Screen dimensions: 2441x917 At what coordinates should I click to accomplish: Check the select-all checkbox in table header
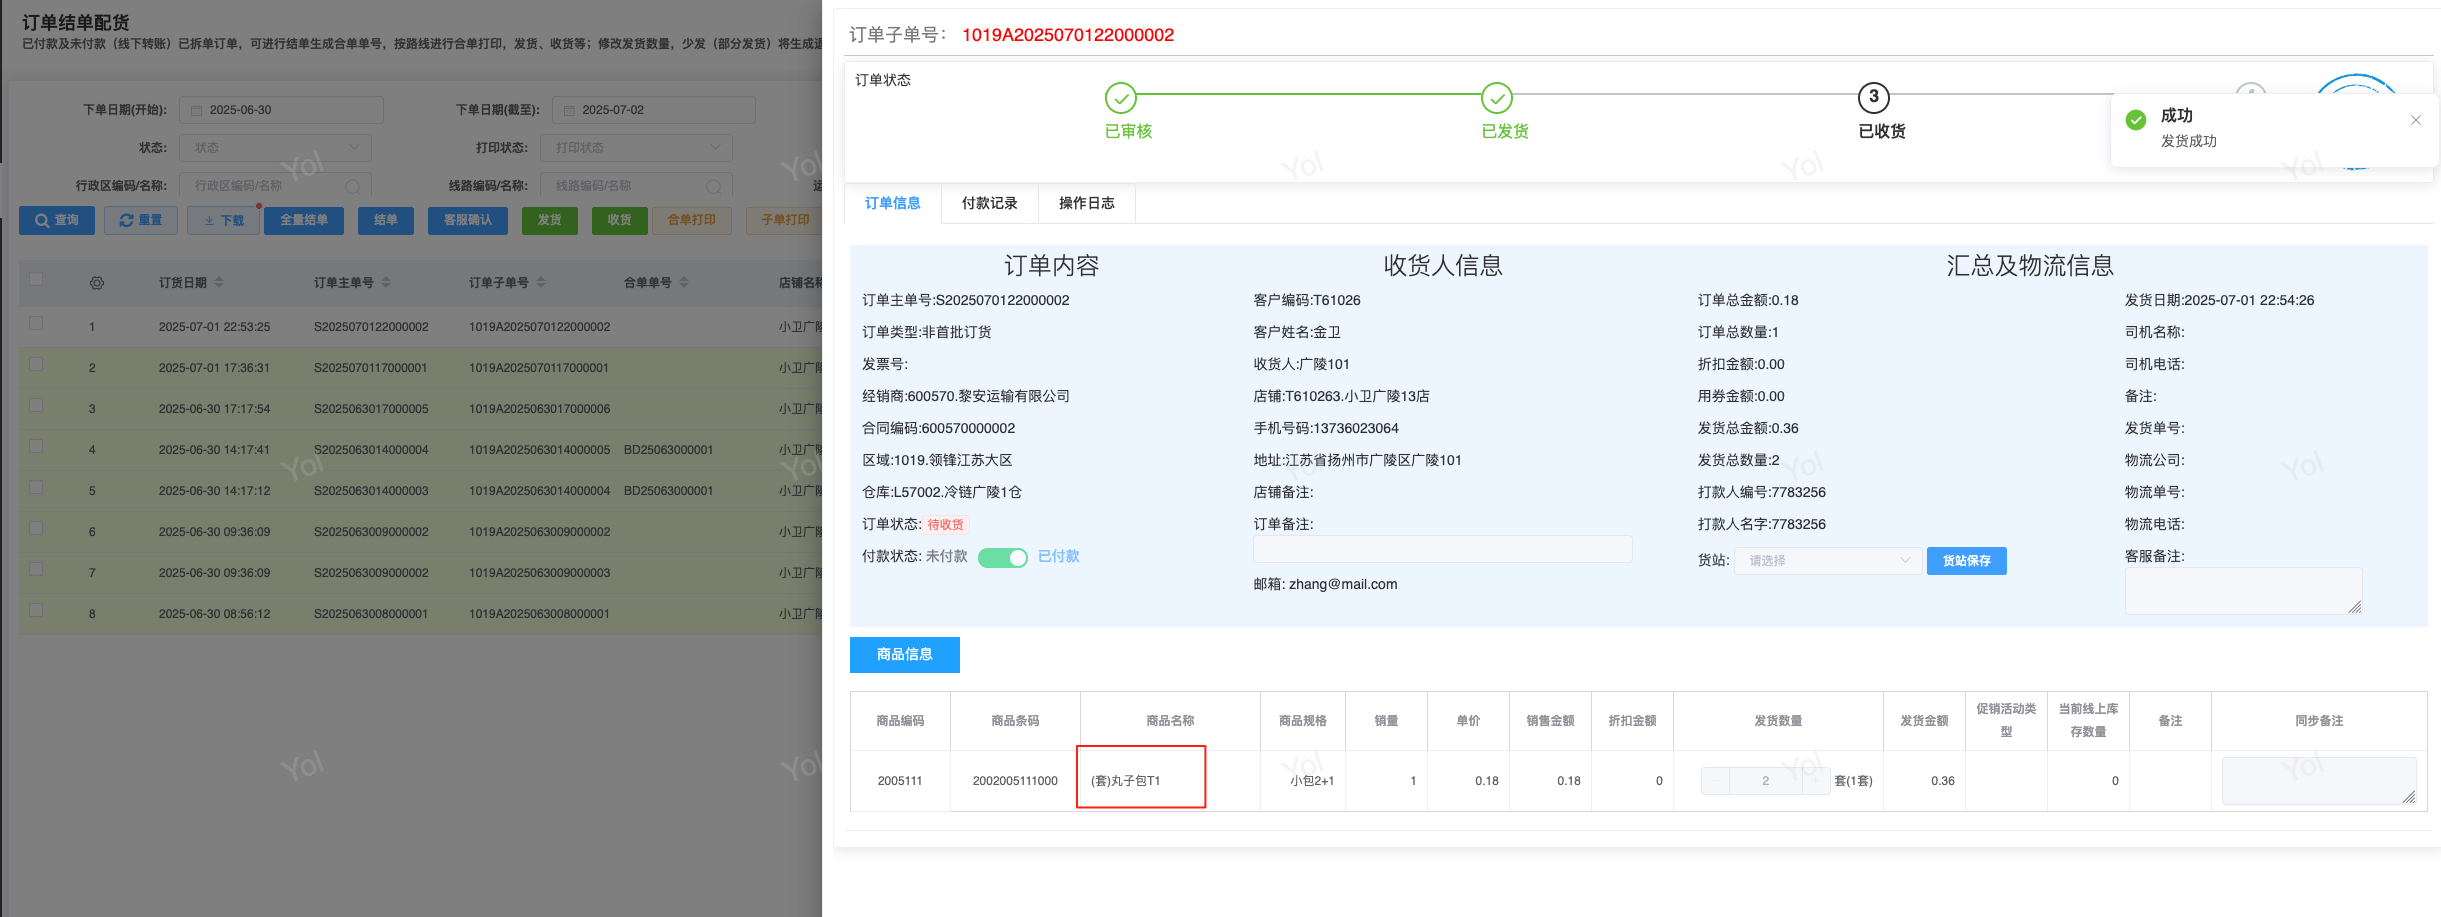point(36,279)
